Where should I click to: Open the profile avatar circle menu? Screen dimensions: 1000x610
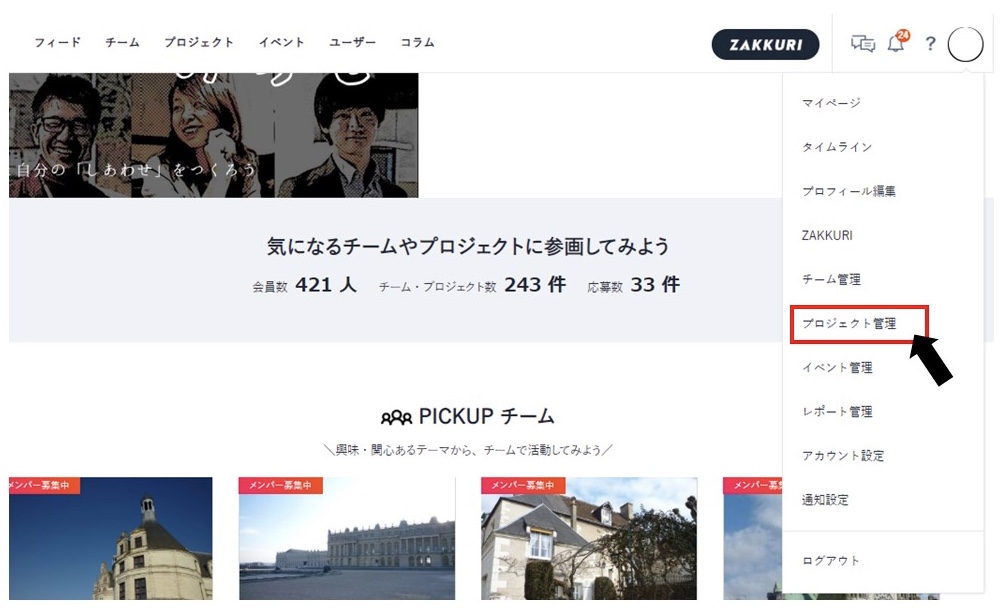[963, 44]
